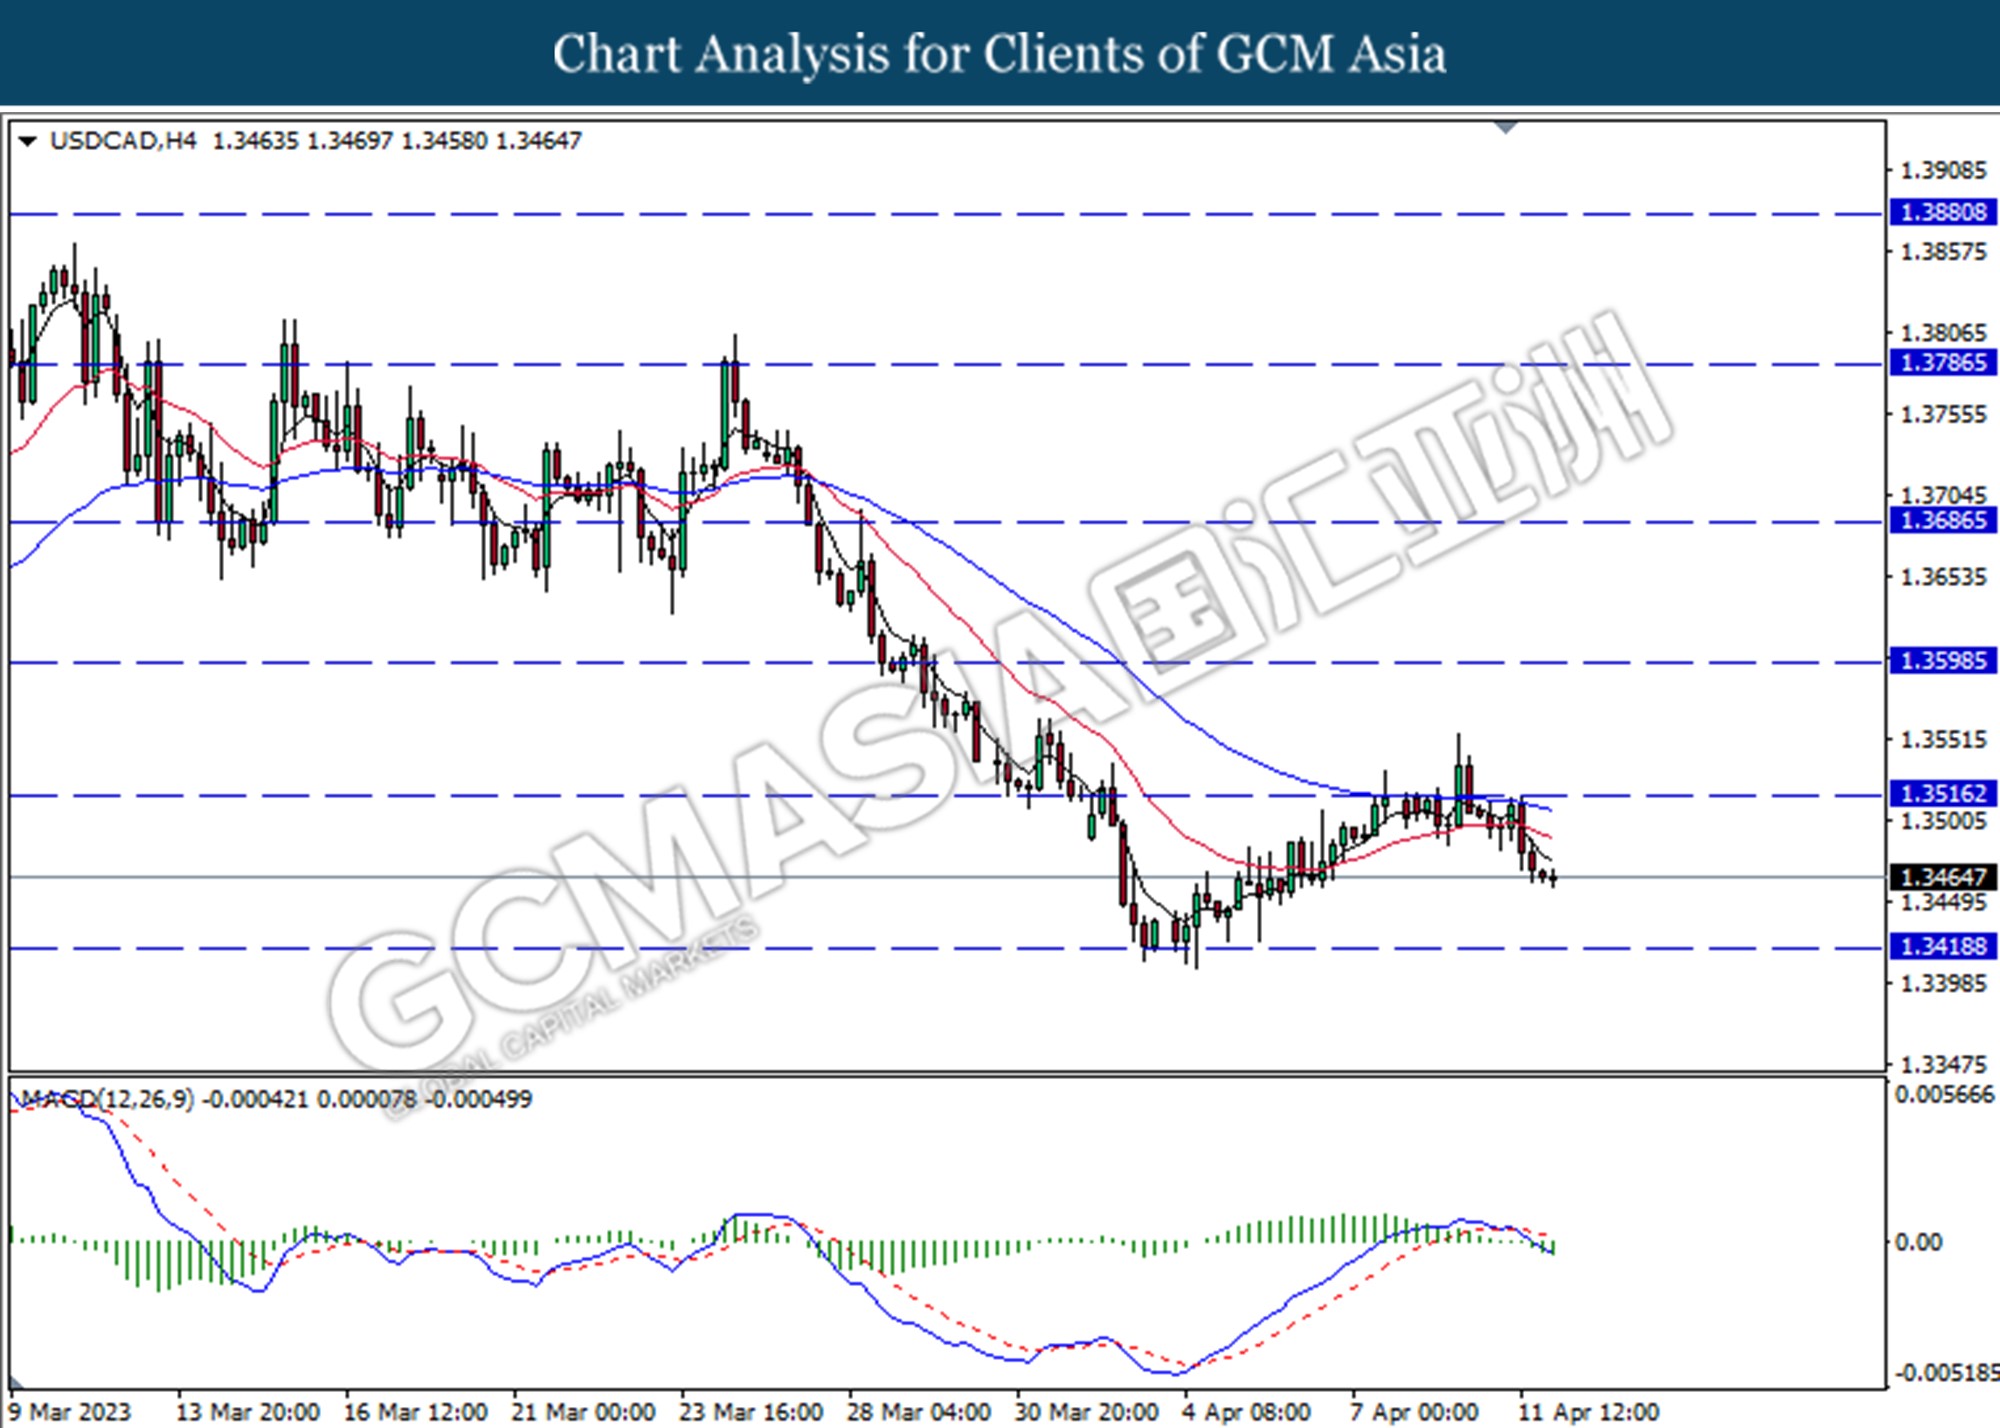Click the MACD scale value 0.005666

click(1945, 1095)
